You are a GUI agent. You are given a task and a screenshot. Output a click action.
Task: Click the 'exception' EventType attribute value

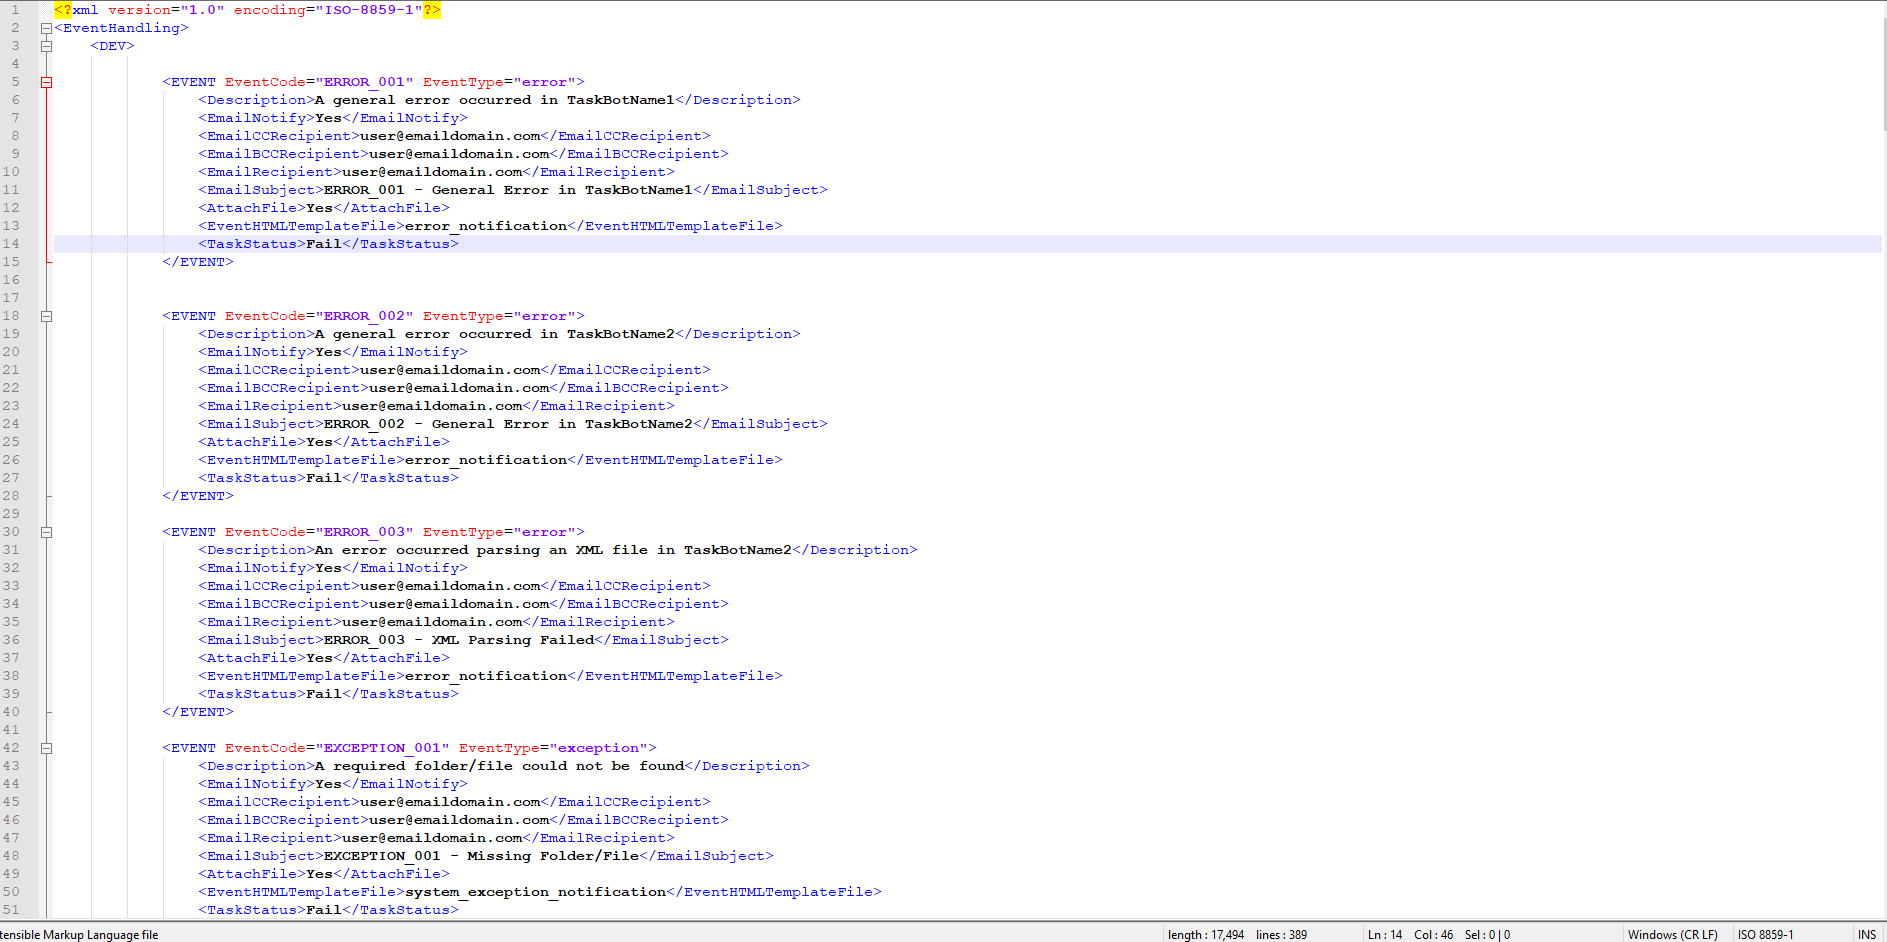pyautogui.click(x=599, y=748)
